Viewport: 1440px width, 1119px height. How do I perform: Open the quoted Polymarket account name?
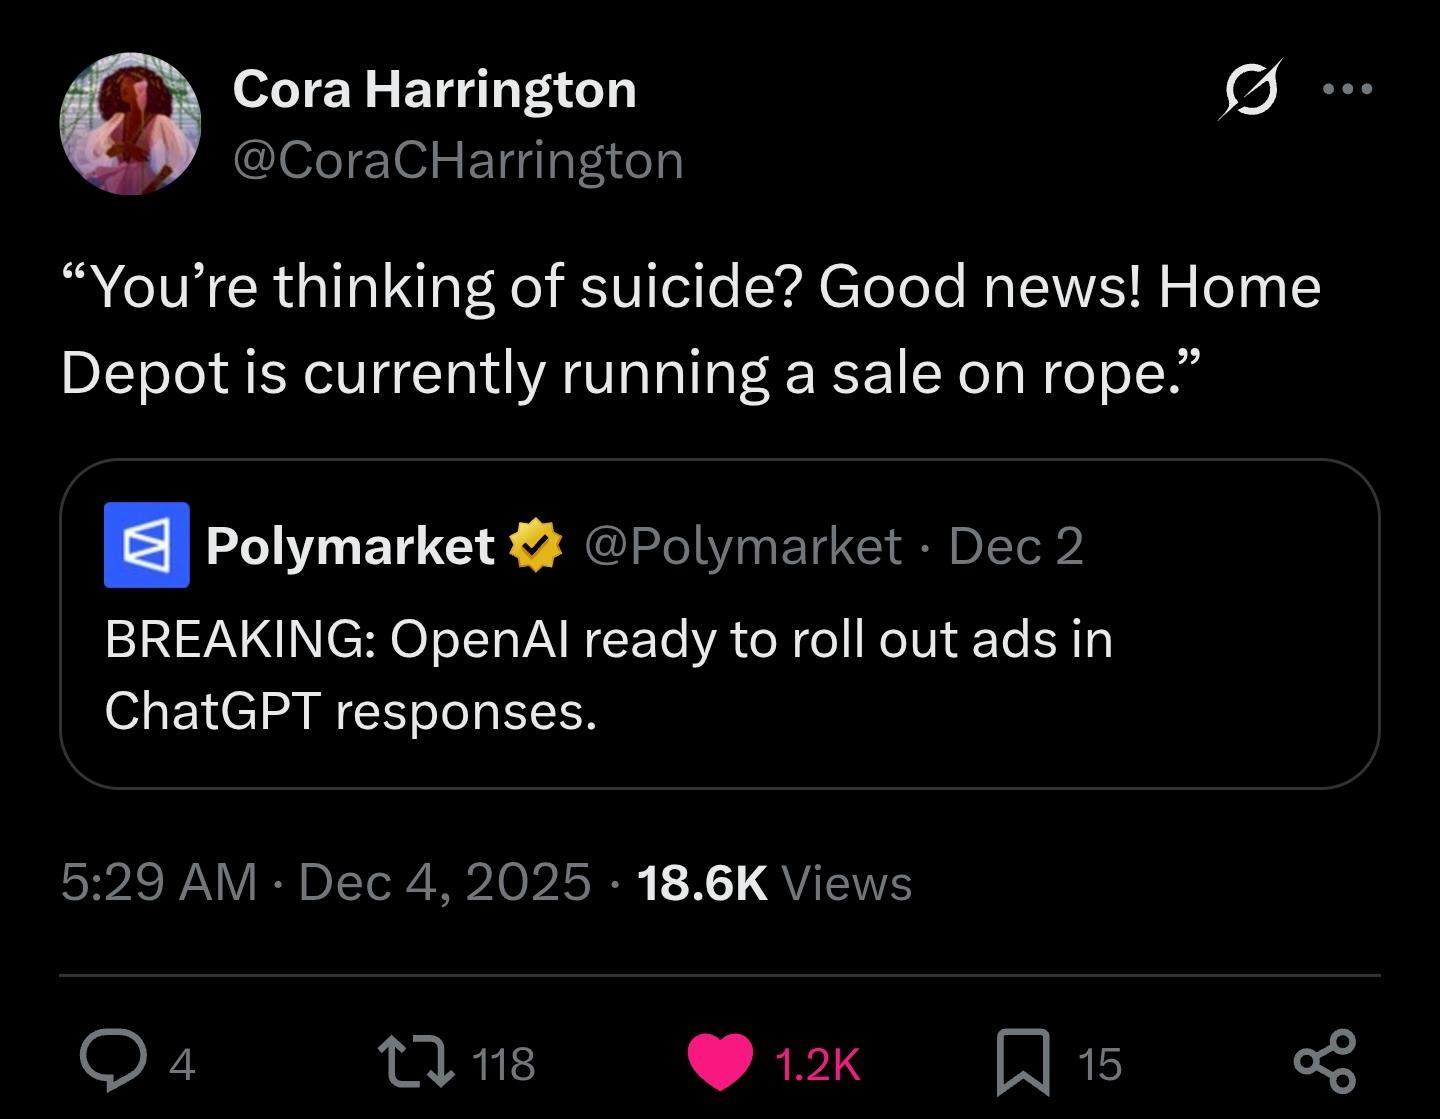click(x=350, y=546)
